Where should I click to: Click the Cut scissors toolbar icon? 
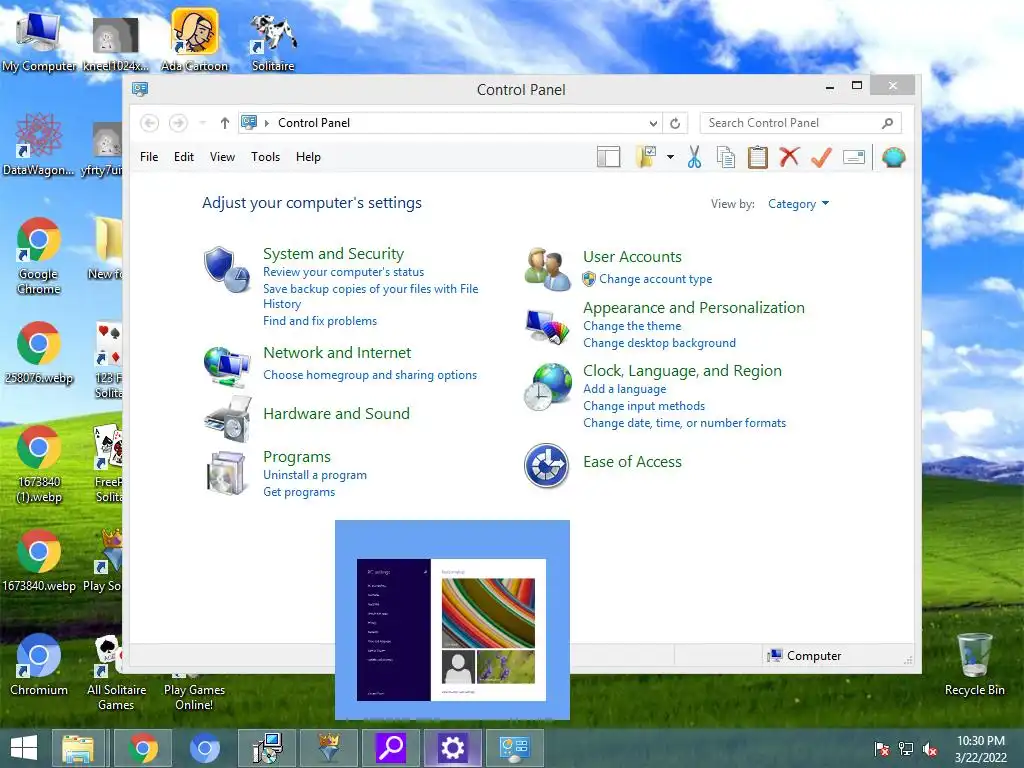694,157
